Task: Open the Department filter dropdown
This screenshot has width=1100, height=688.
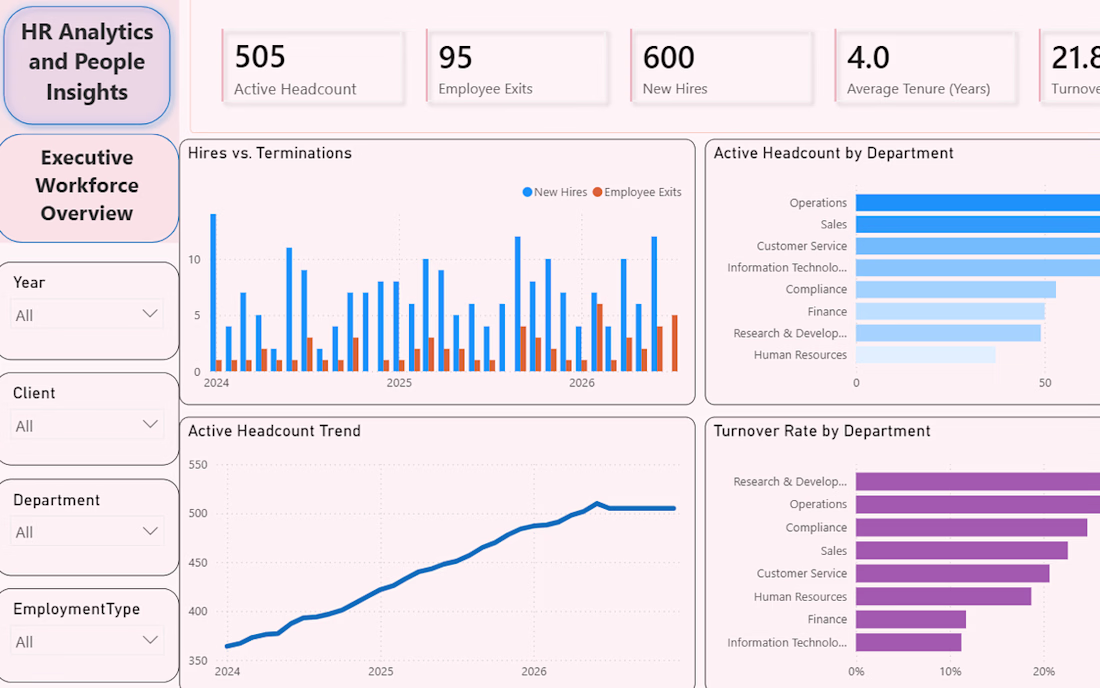Action: click(87, 532)
